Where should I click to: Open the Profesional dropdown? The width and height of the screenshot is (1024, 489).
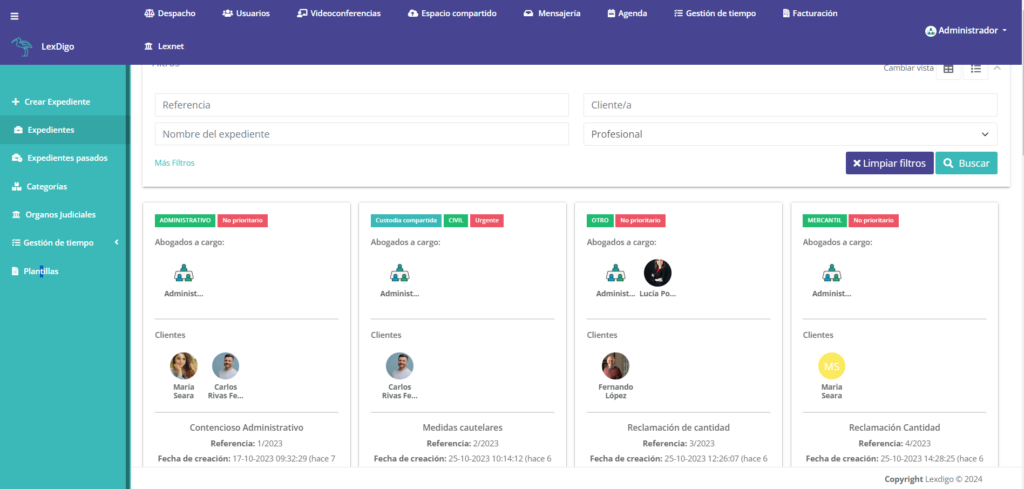tap(789, 134)
